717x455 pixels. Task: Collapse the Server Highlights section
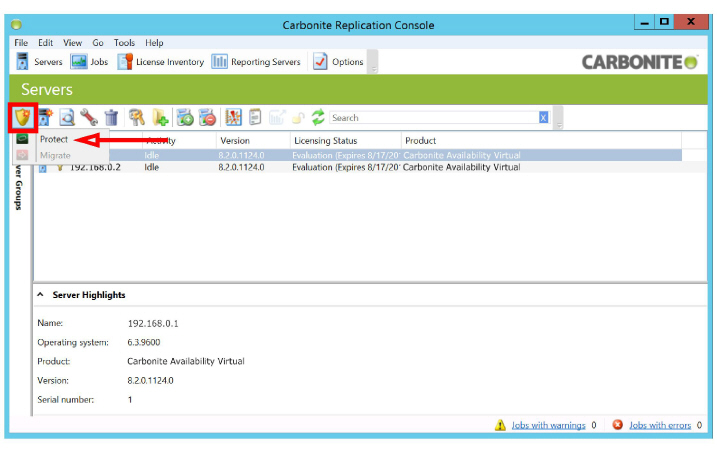click(x=40, y=295)
